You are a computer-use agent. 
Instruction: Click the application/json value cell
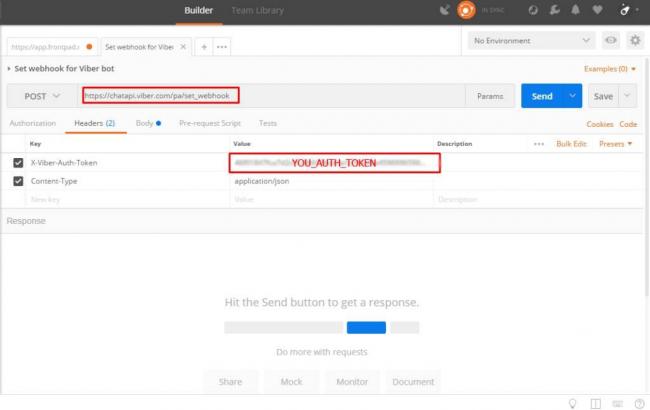pos(331,181)
